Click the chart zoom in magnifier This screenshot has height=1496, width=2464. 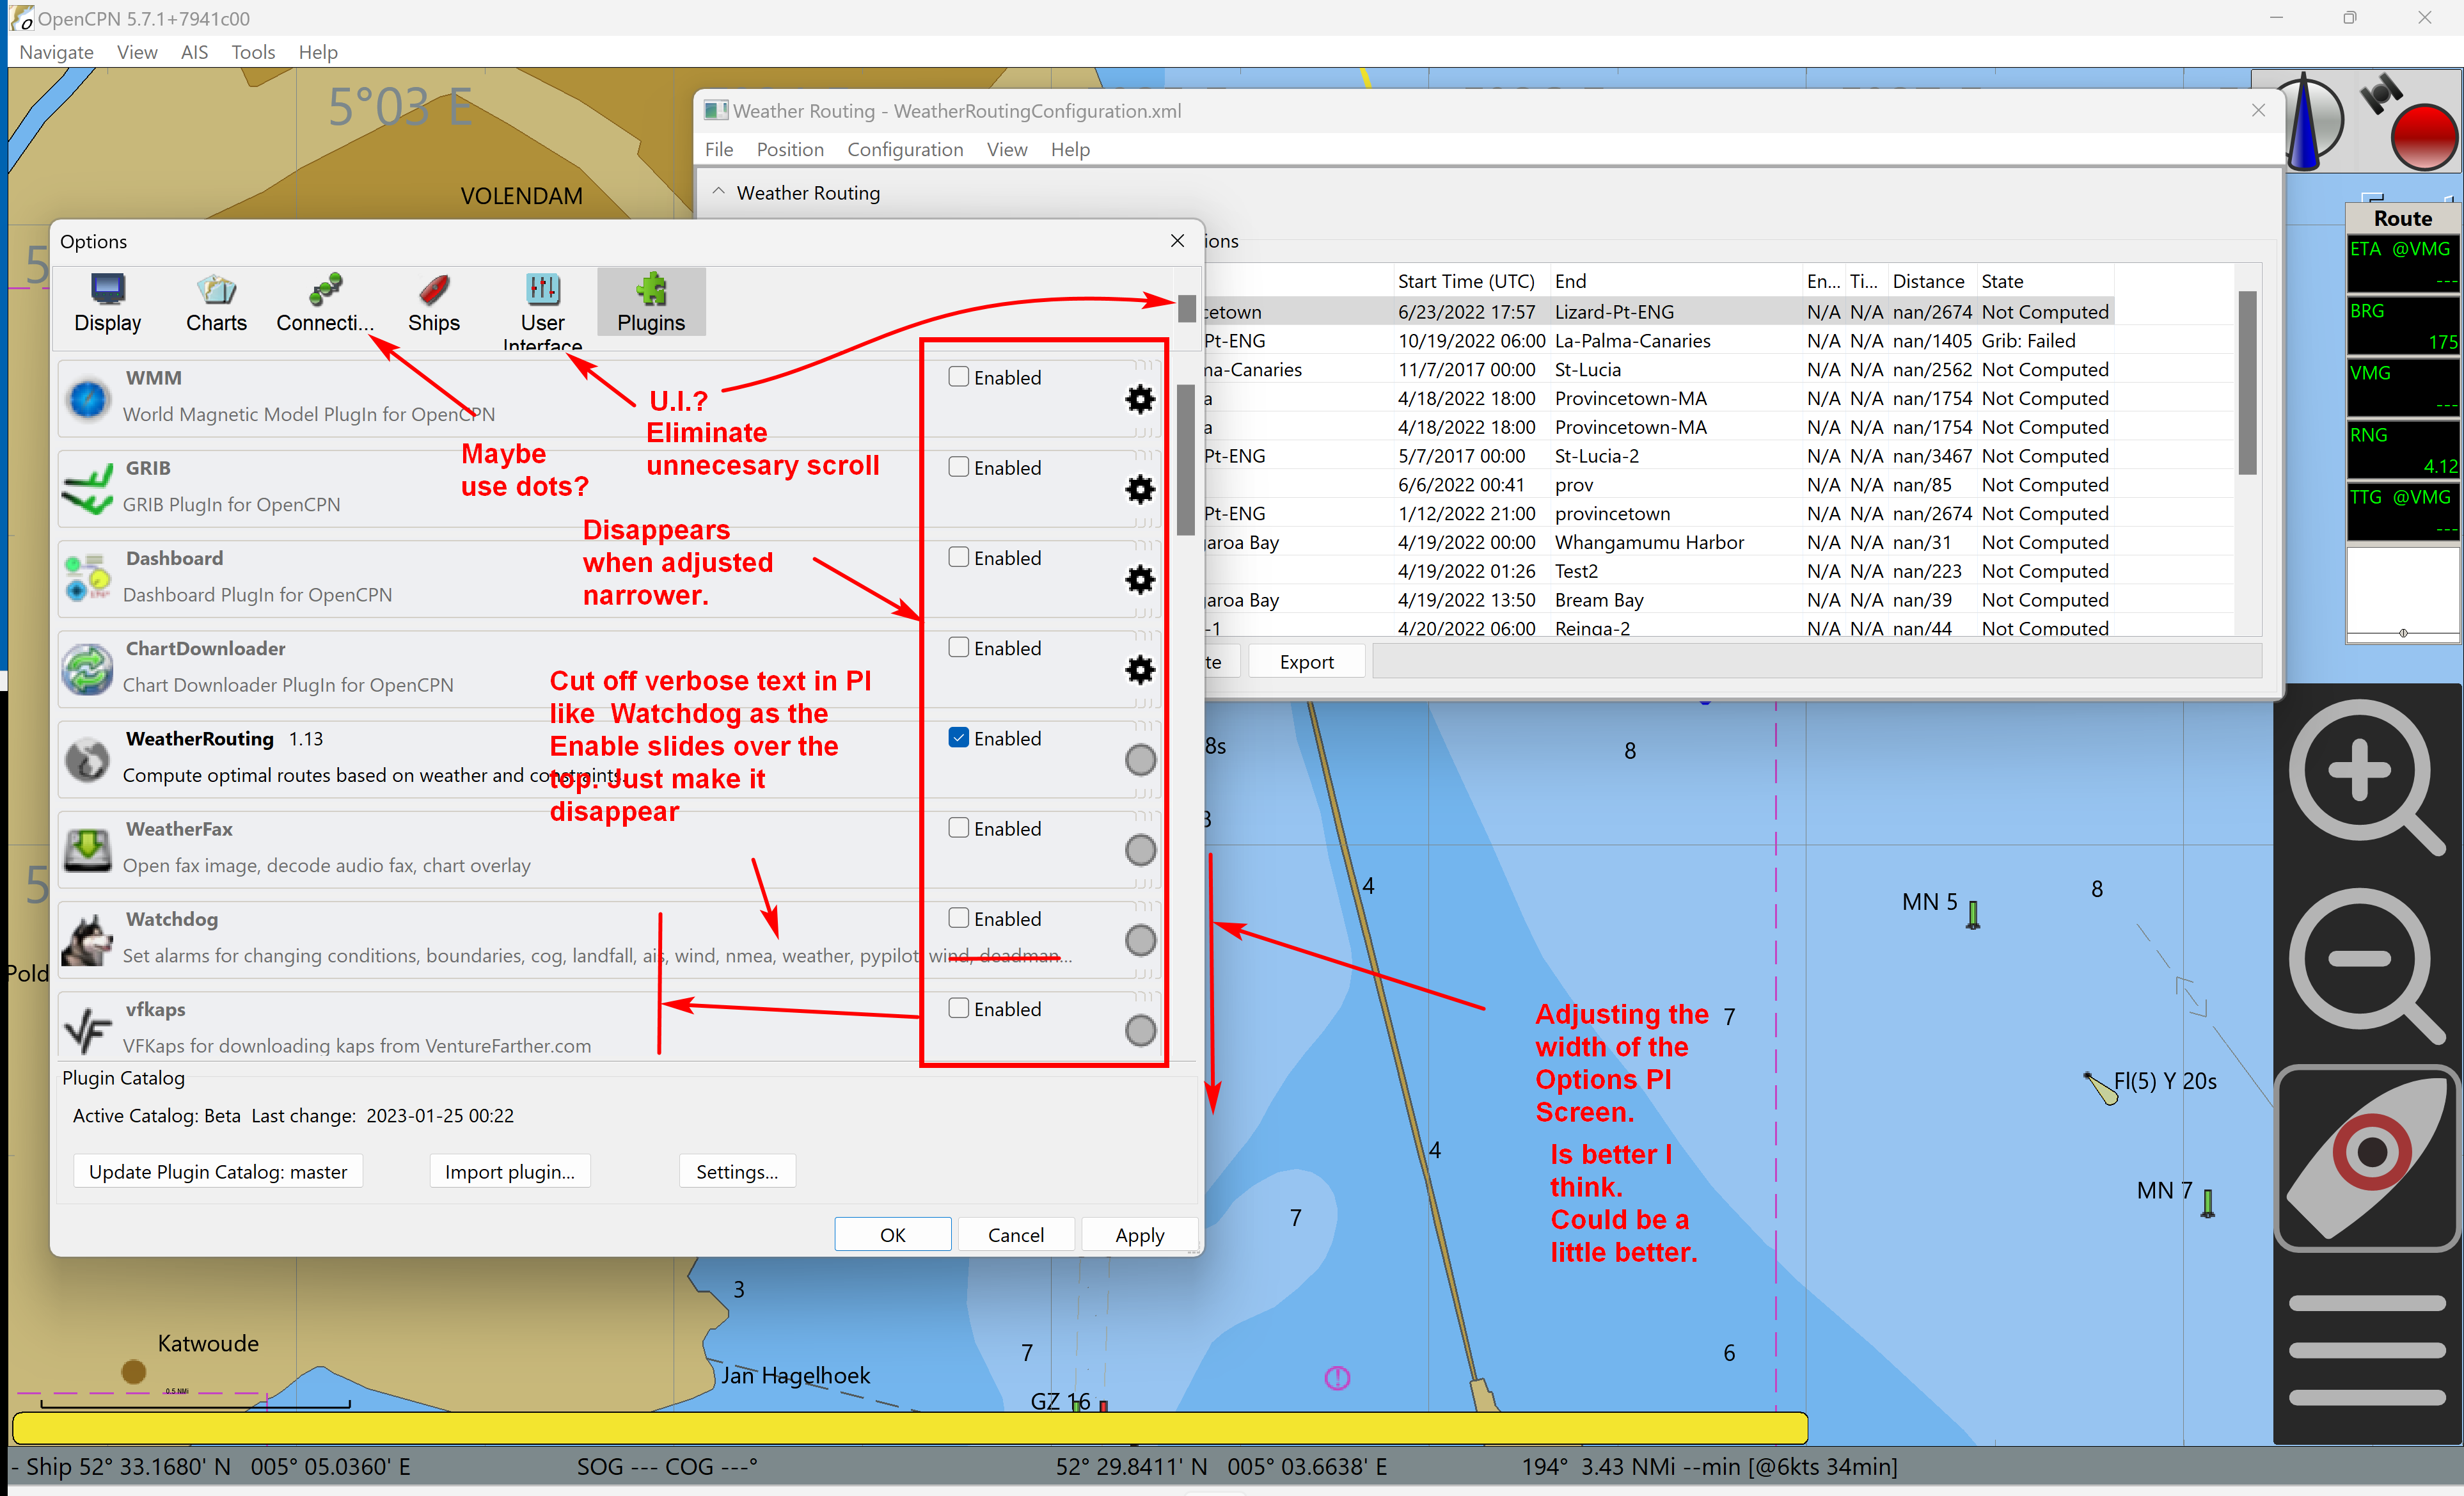pos(2366,776)
